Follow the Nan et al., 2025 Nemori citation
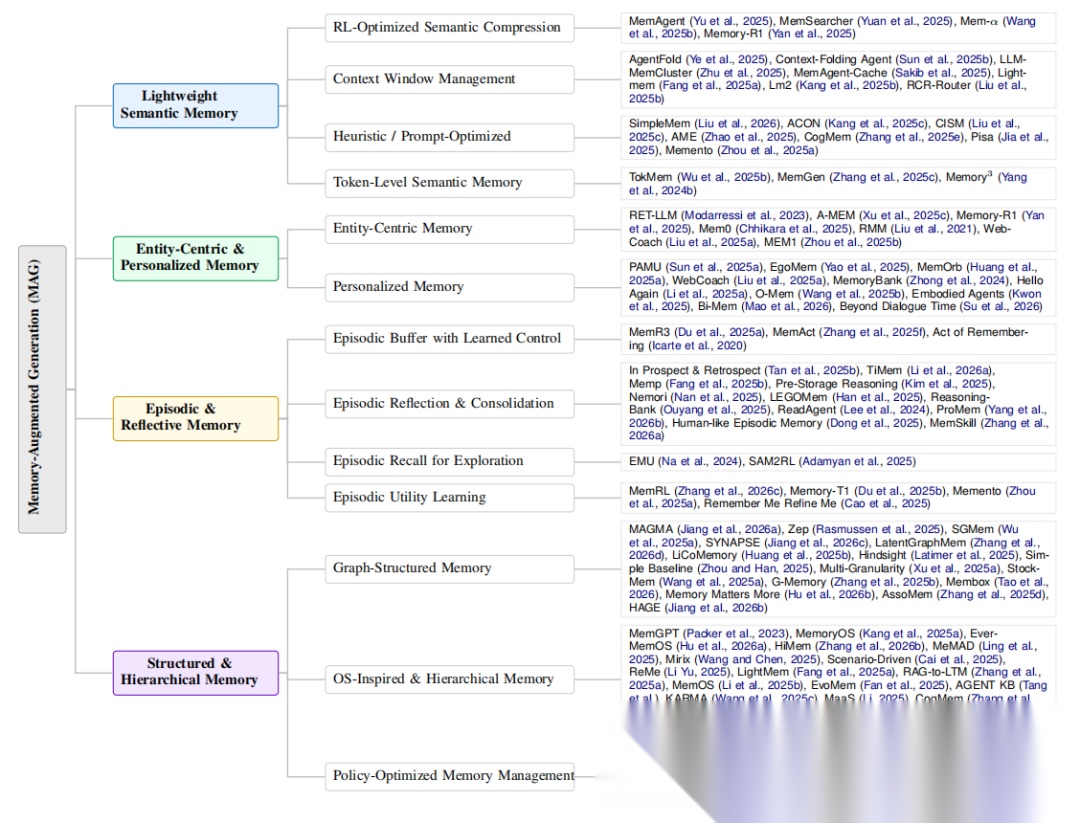 coord(714,397)
